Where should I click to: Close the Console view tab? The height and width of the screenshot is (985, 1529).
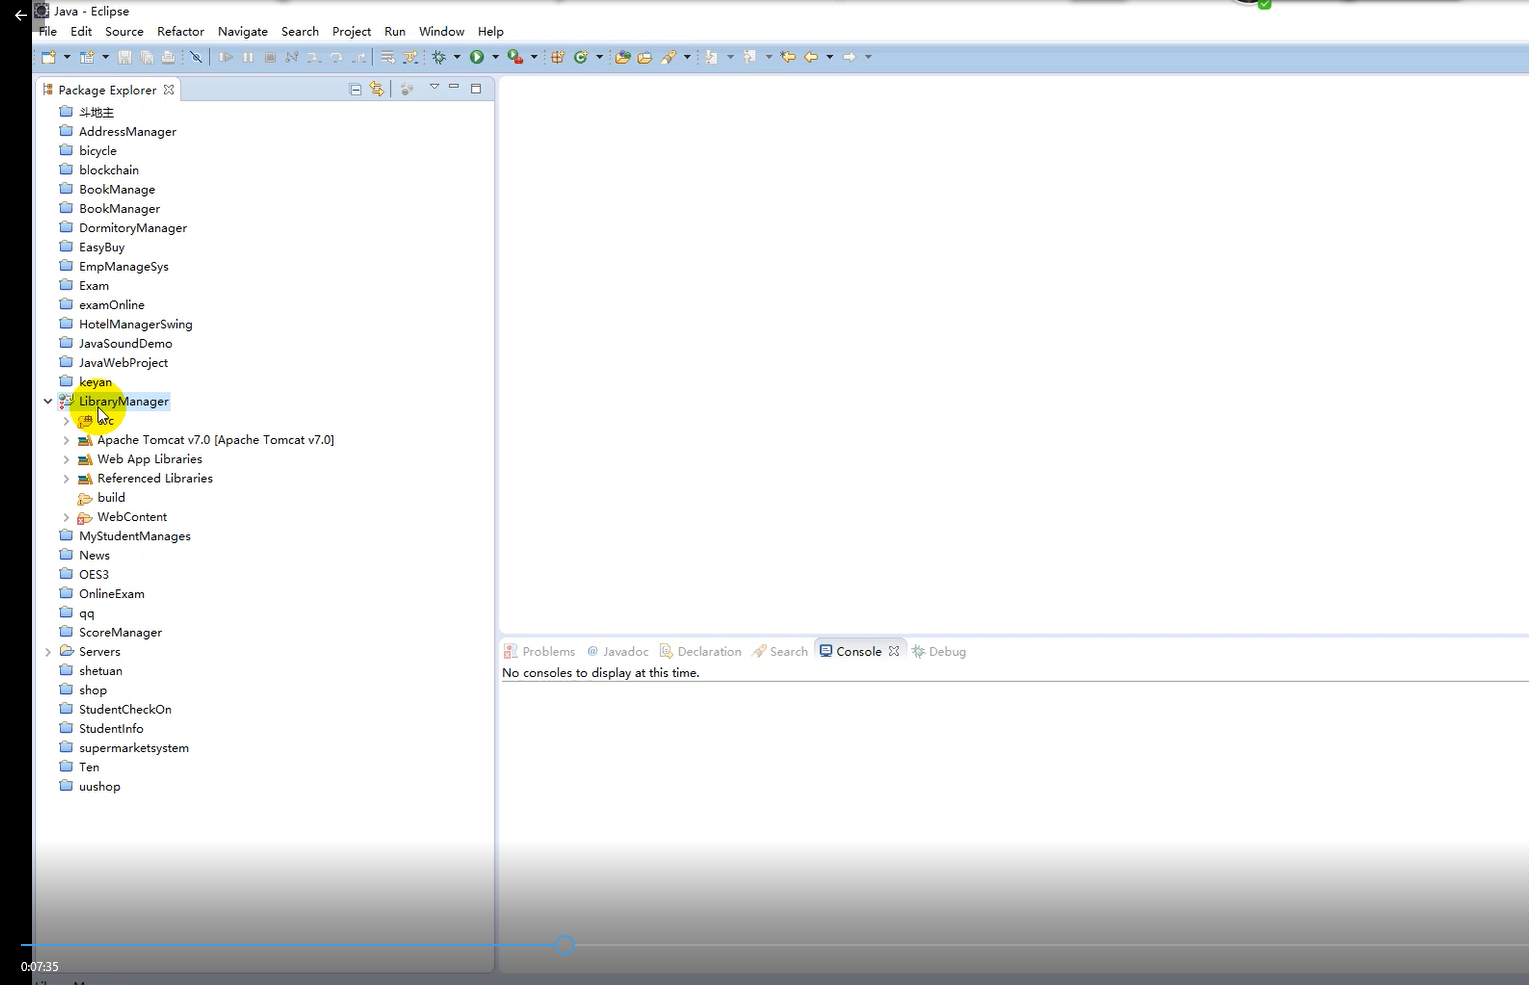click(894, 651)
